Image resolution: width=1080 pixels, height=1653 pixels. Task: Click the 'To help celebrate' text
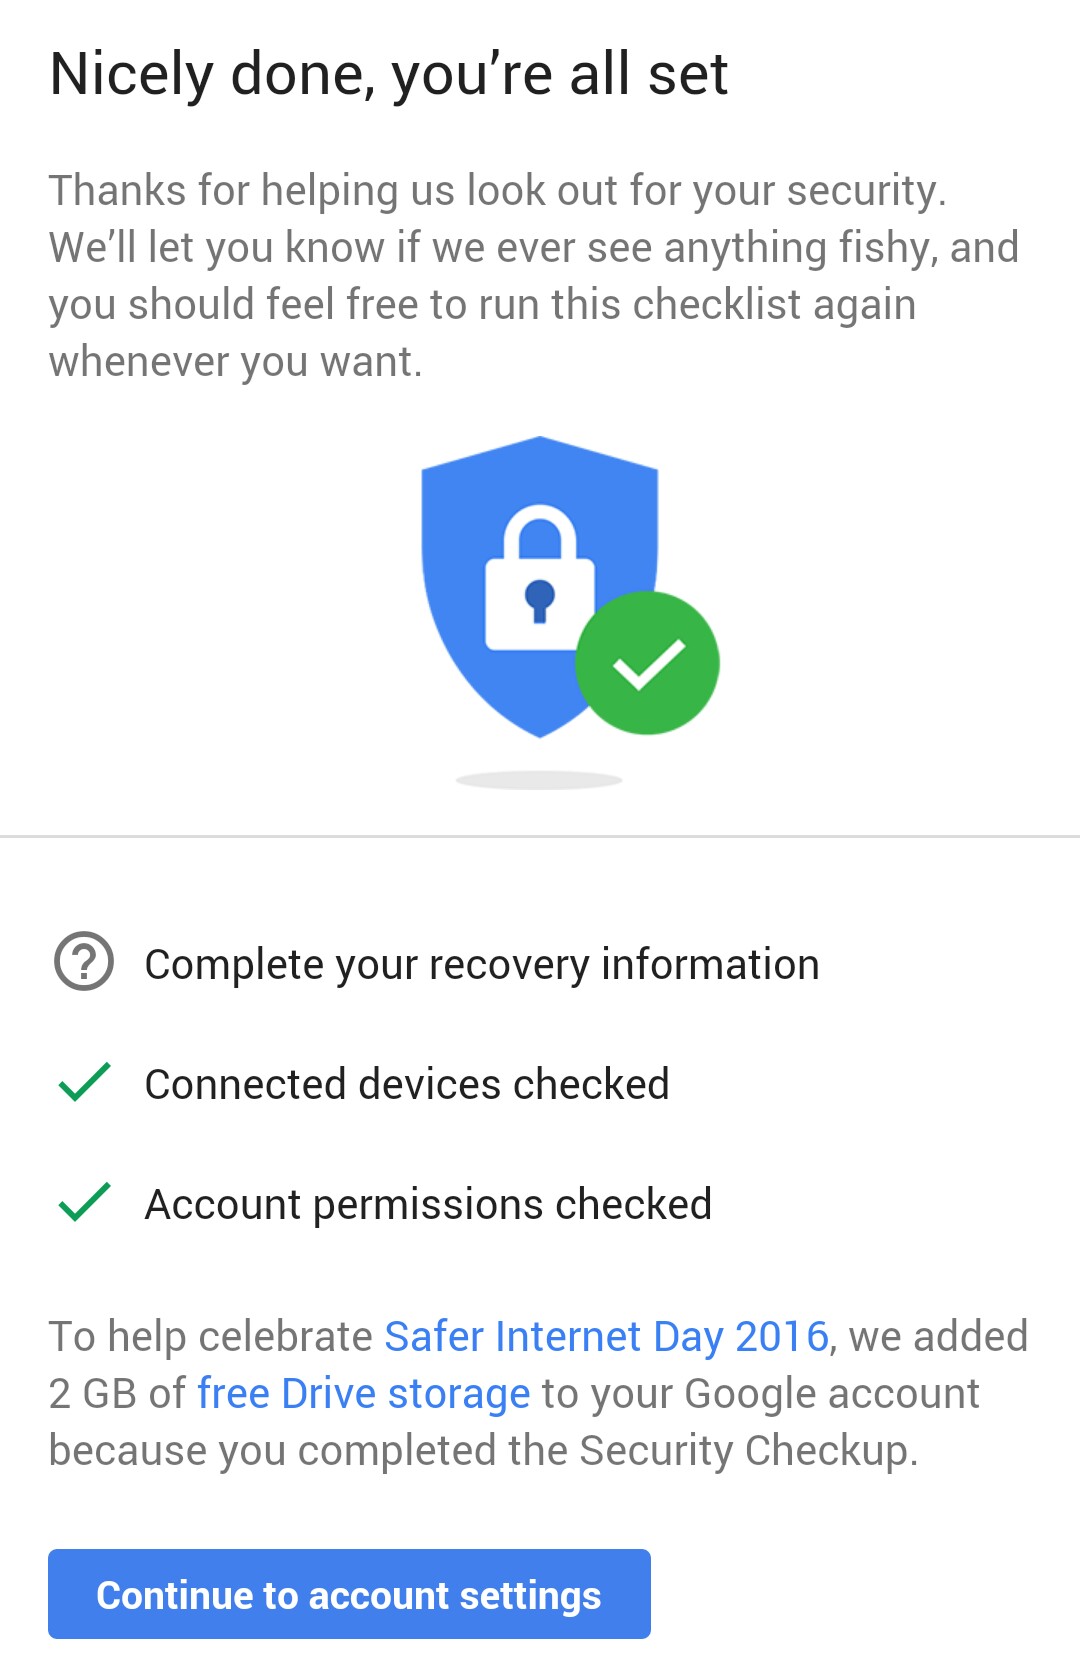210,1336
